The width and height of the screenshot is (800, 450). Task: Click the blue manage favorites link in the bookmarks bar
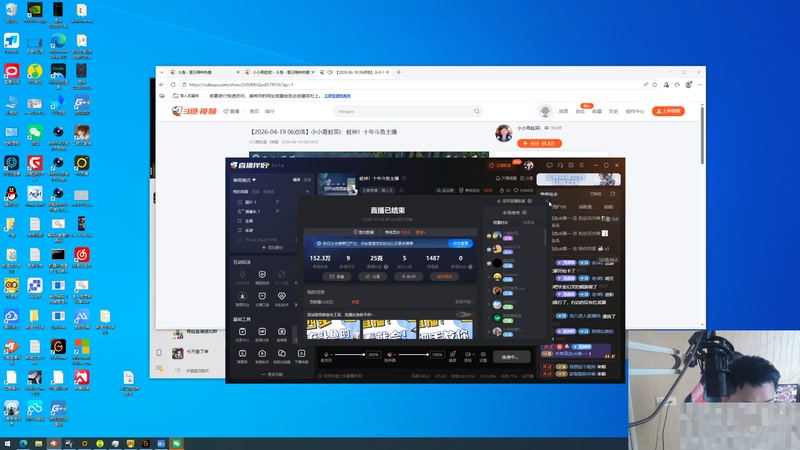(337, 96)
